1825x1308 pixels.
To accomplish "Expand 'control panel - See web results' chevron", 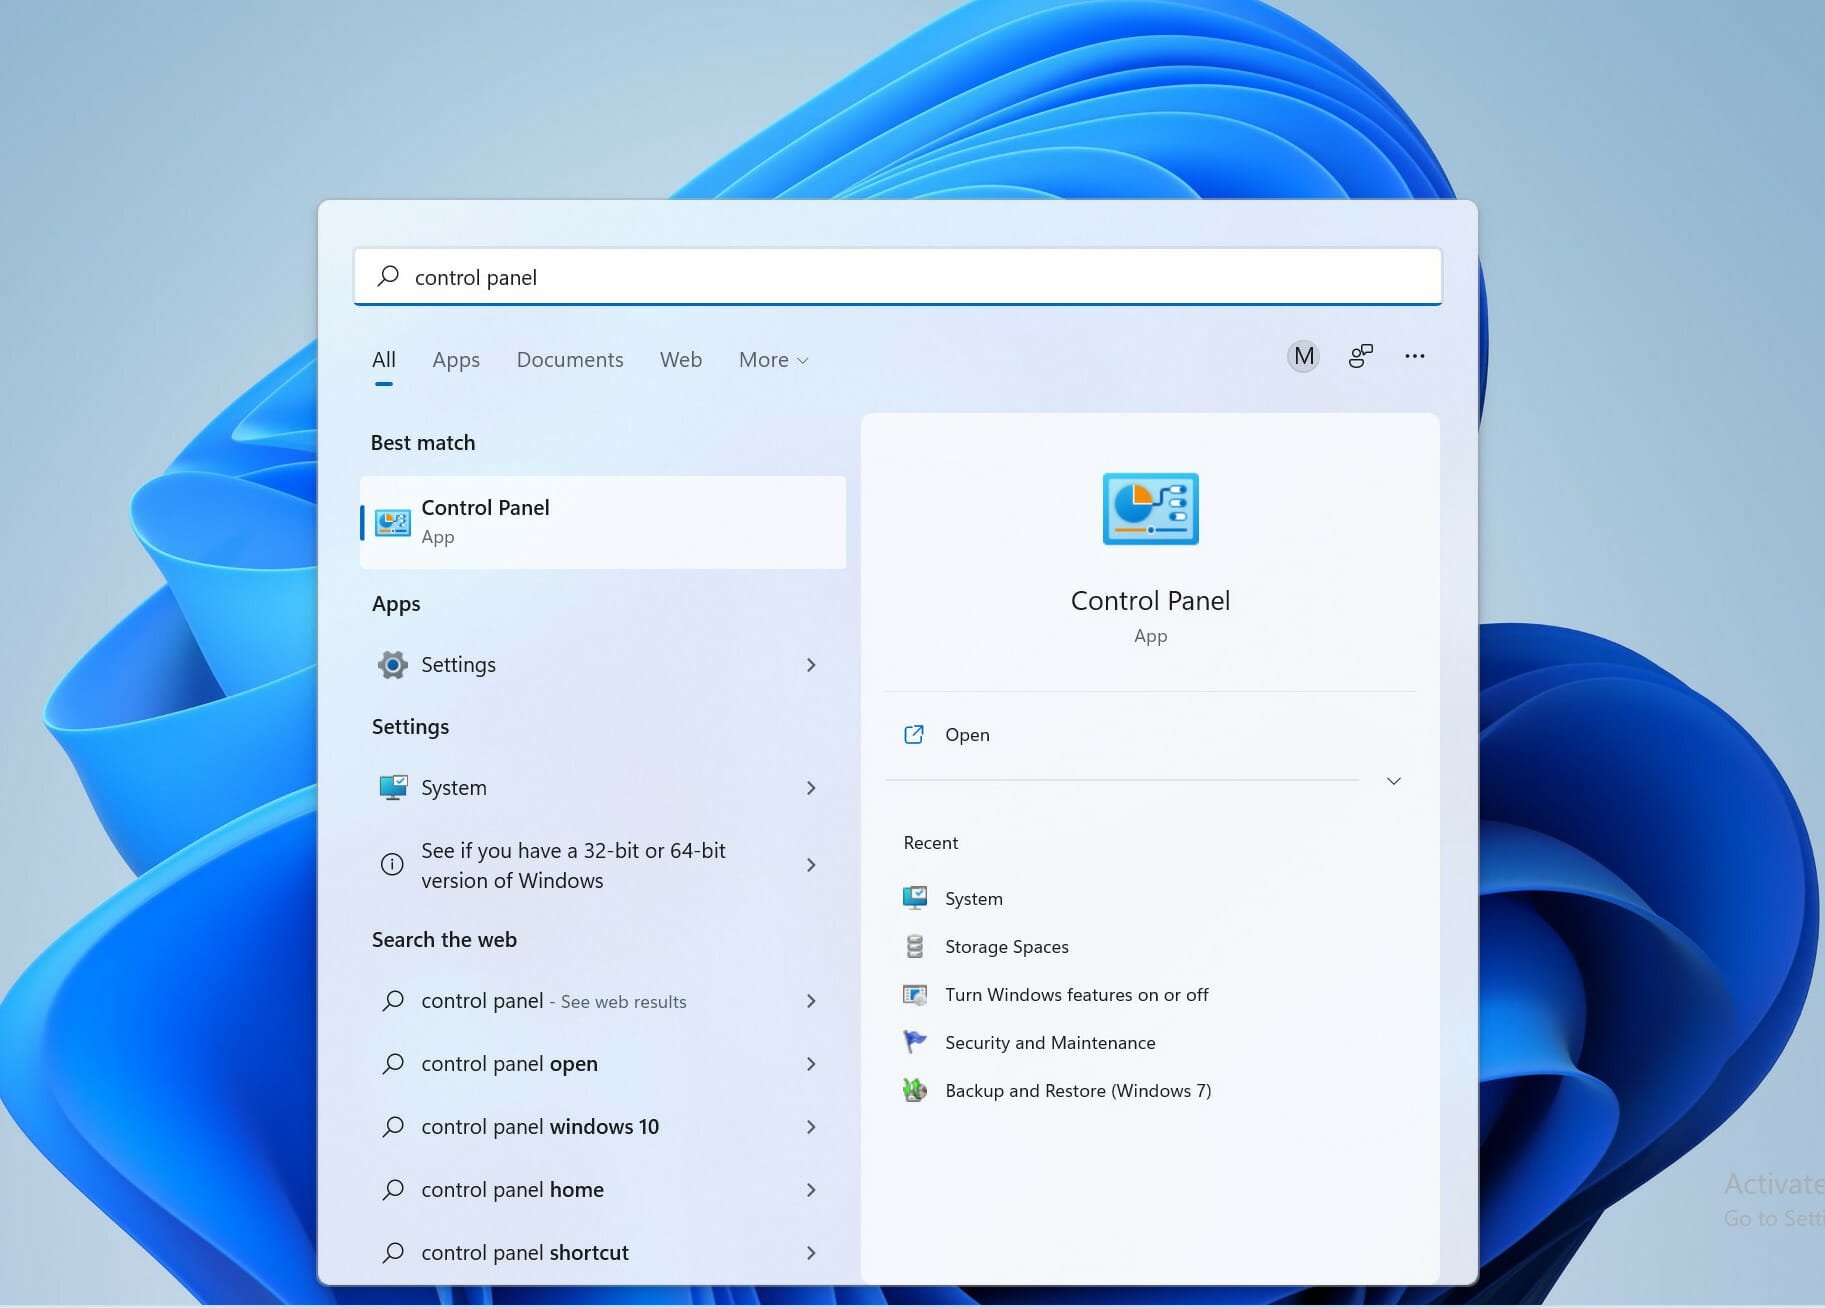I will point(811,1001).
